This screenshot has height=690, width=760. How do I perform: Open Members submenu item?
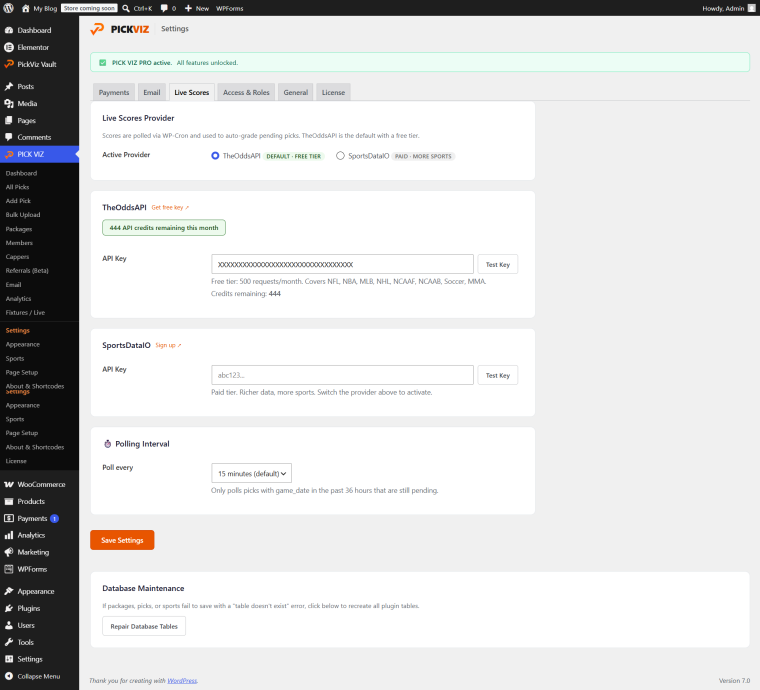click(19, 243)
